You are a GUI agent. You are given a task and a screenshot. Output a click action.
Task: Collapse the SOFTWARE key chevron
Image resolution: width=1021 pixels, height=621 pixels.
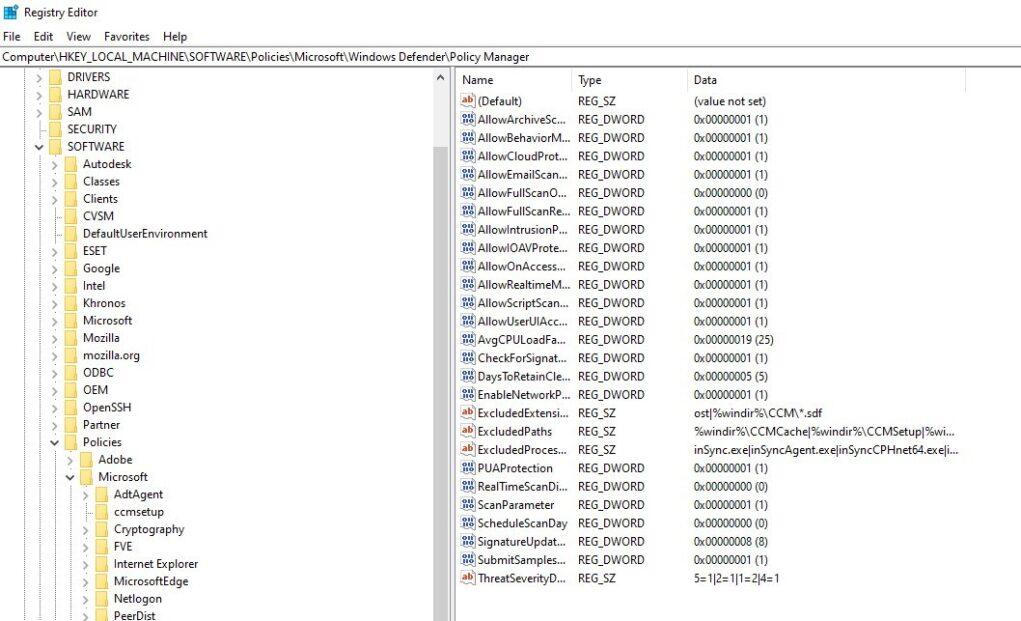pyautogui.click(x=37, y=146)
